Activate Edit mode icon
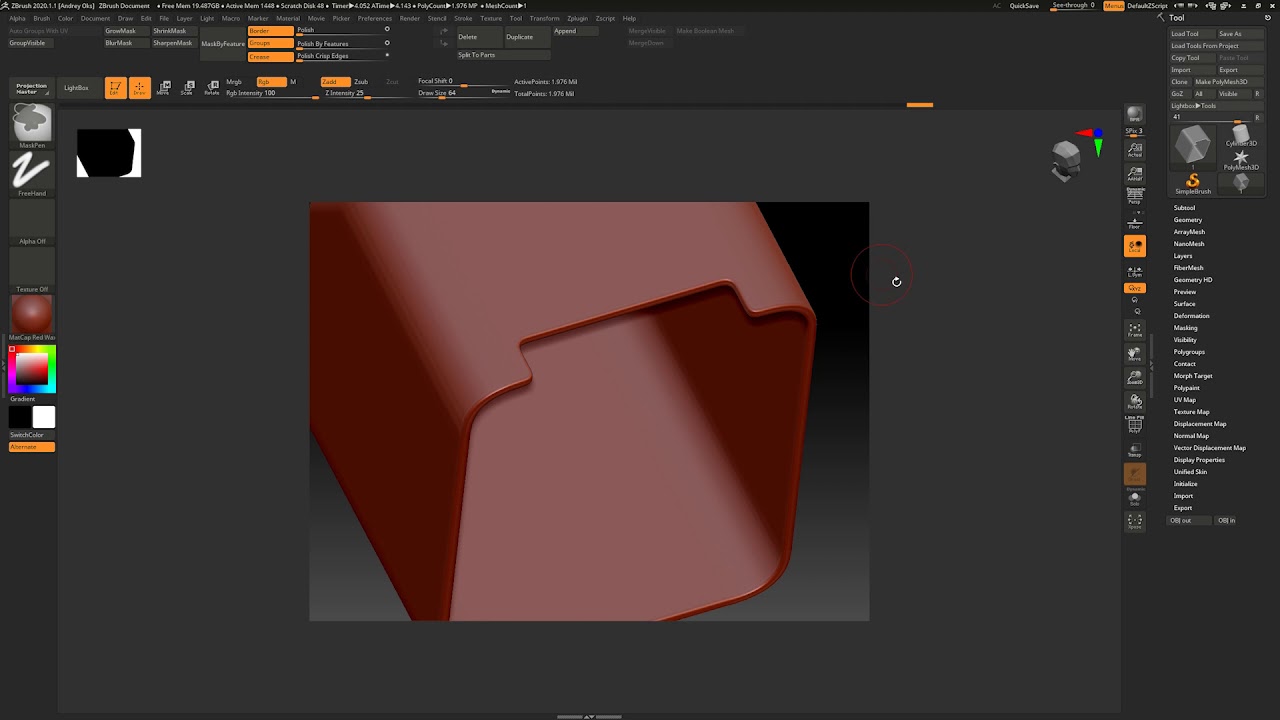The height and width of the screenshot is (720, 1280). (116, 88)
